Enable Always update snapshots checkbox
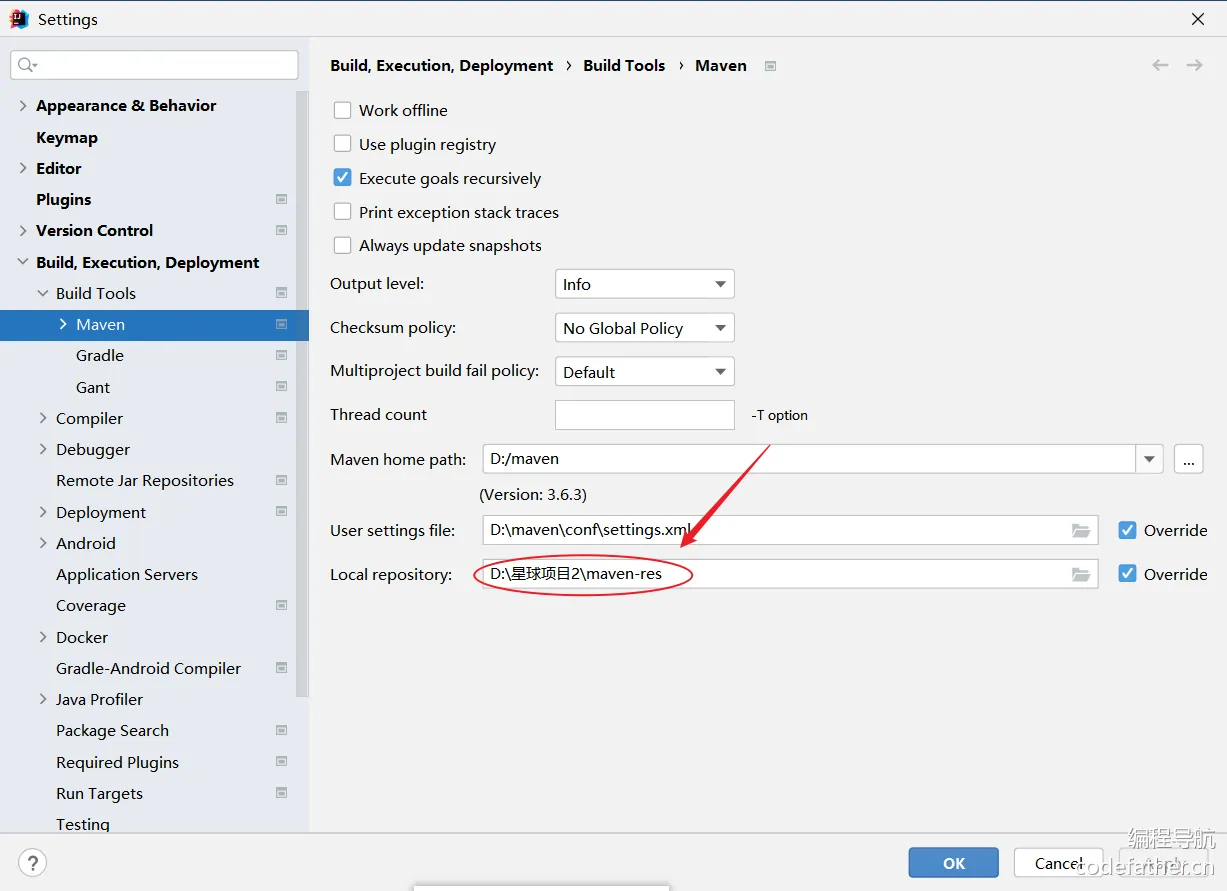The width and height of the screenshot is (1227, 891). tap(342, 246)
